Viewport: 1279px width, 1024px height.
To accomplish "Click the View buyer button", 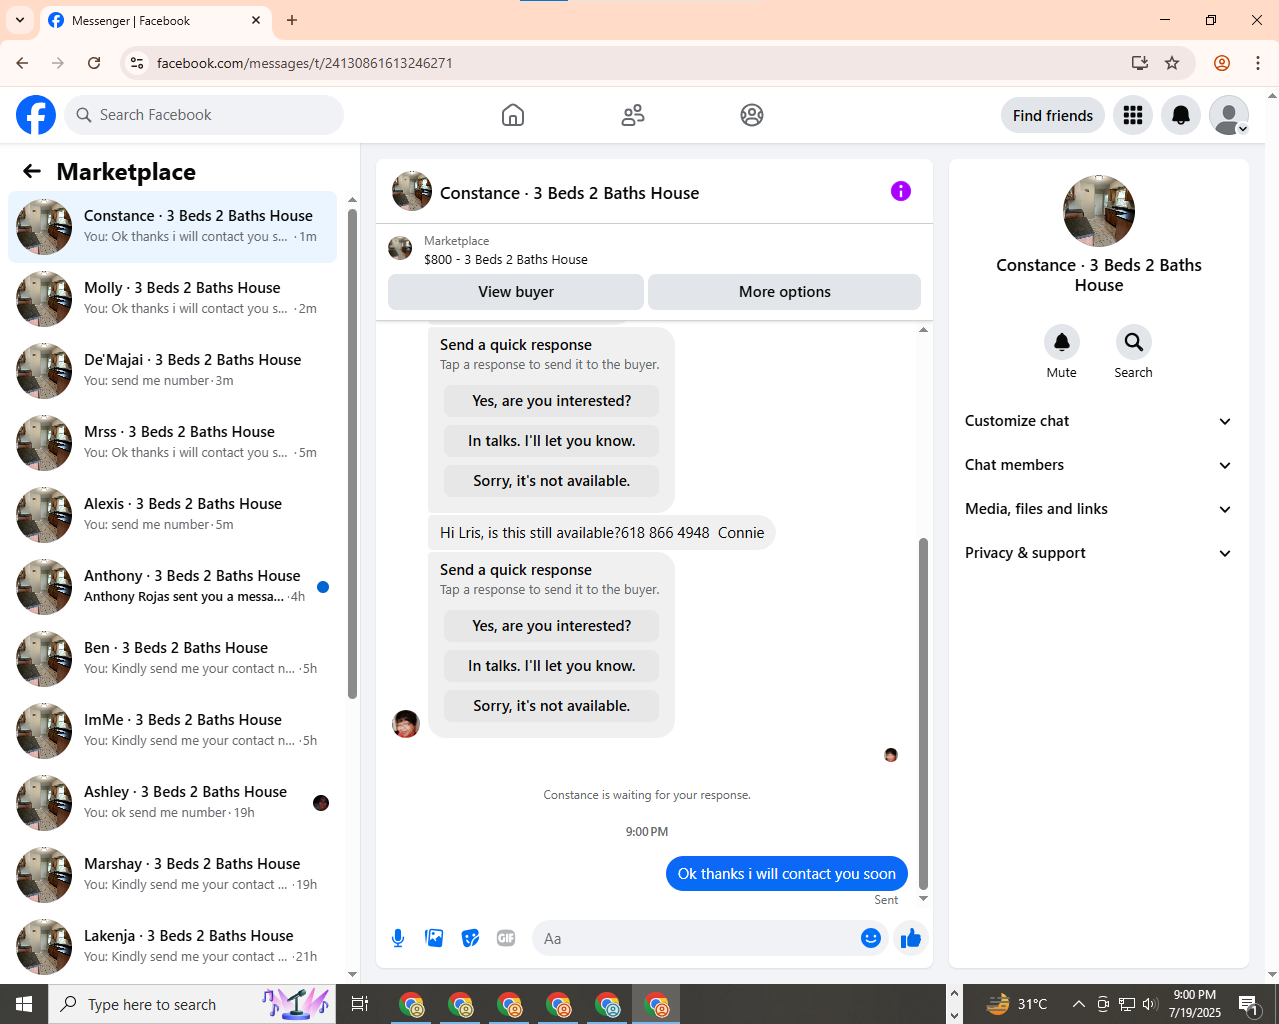I will (516, 292).
